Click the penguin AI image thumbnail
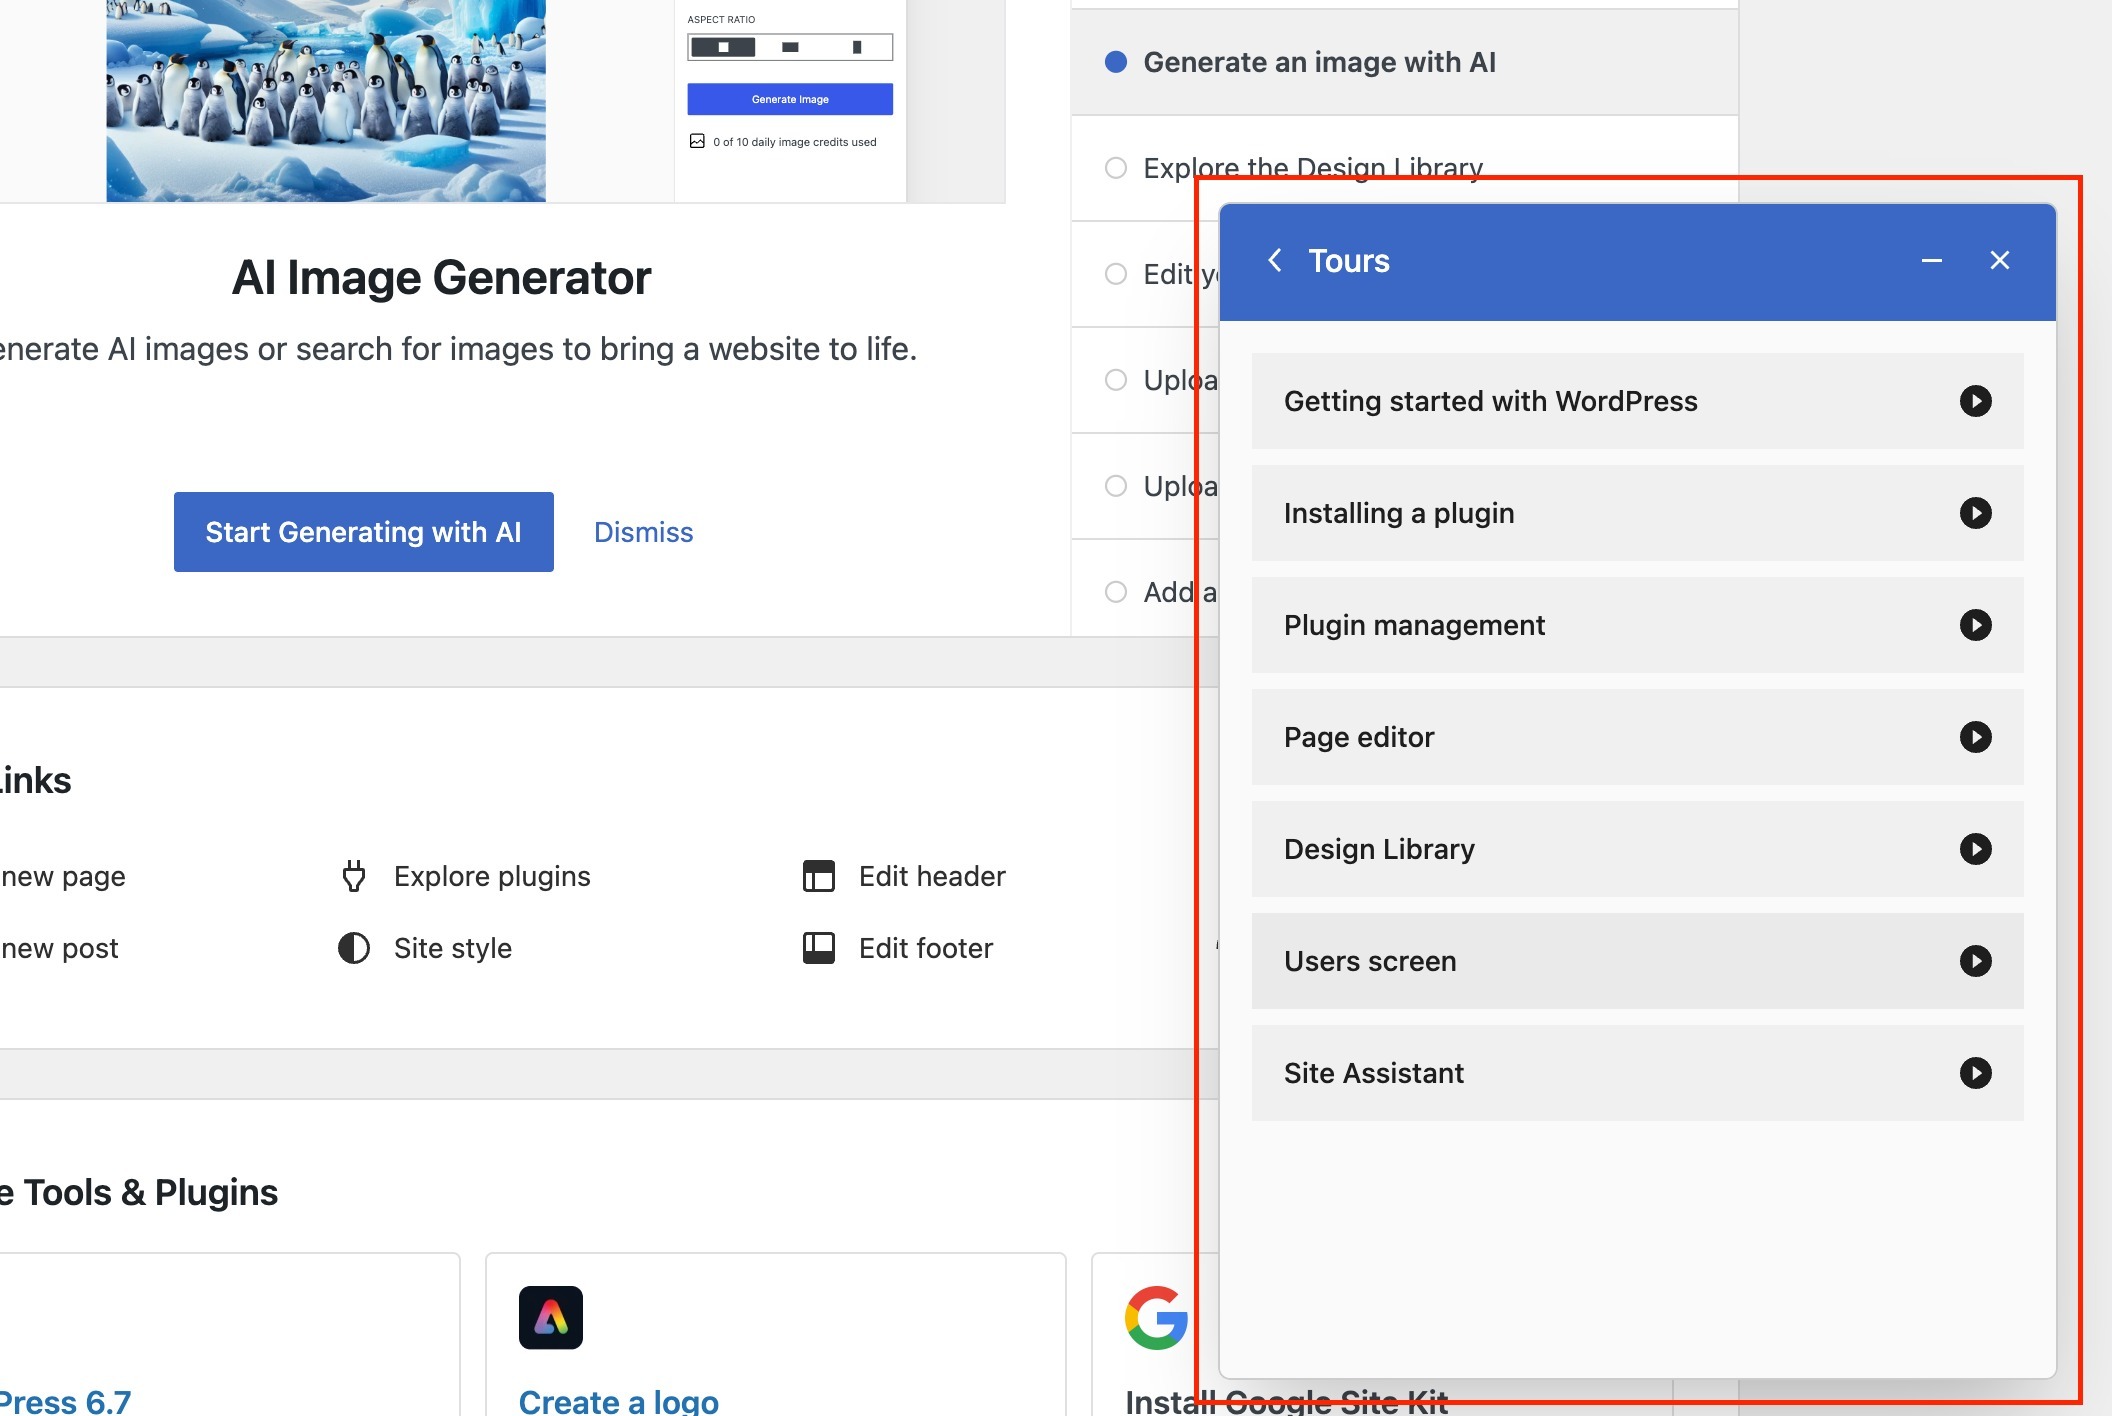 [326, 100]
